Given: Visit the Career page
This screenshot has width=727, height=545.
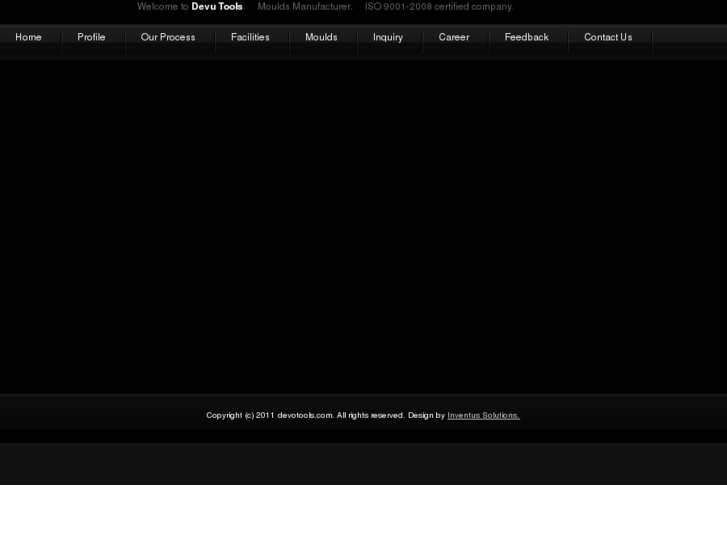Looking at the screenshot, I should [x=454, y=37].
